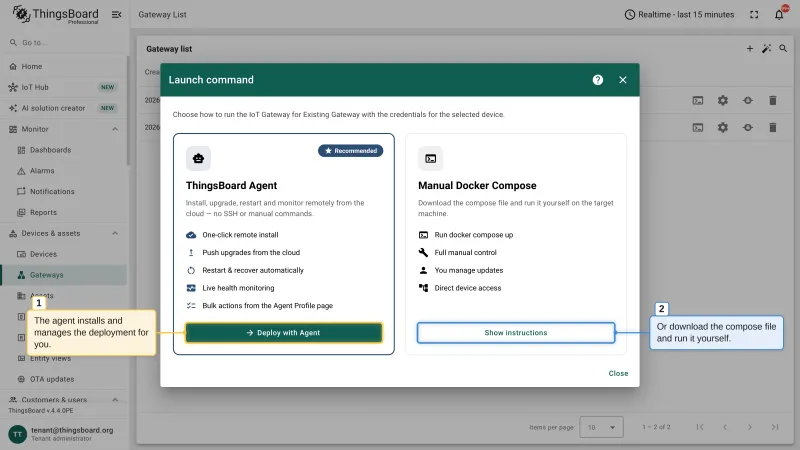Image resolution: width=800 pixels, height=450 pixels.
Task: Click the 'Live health monitoring' text
Action: [x=238, y=288]
